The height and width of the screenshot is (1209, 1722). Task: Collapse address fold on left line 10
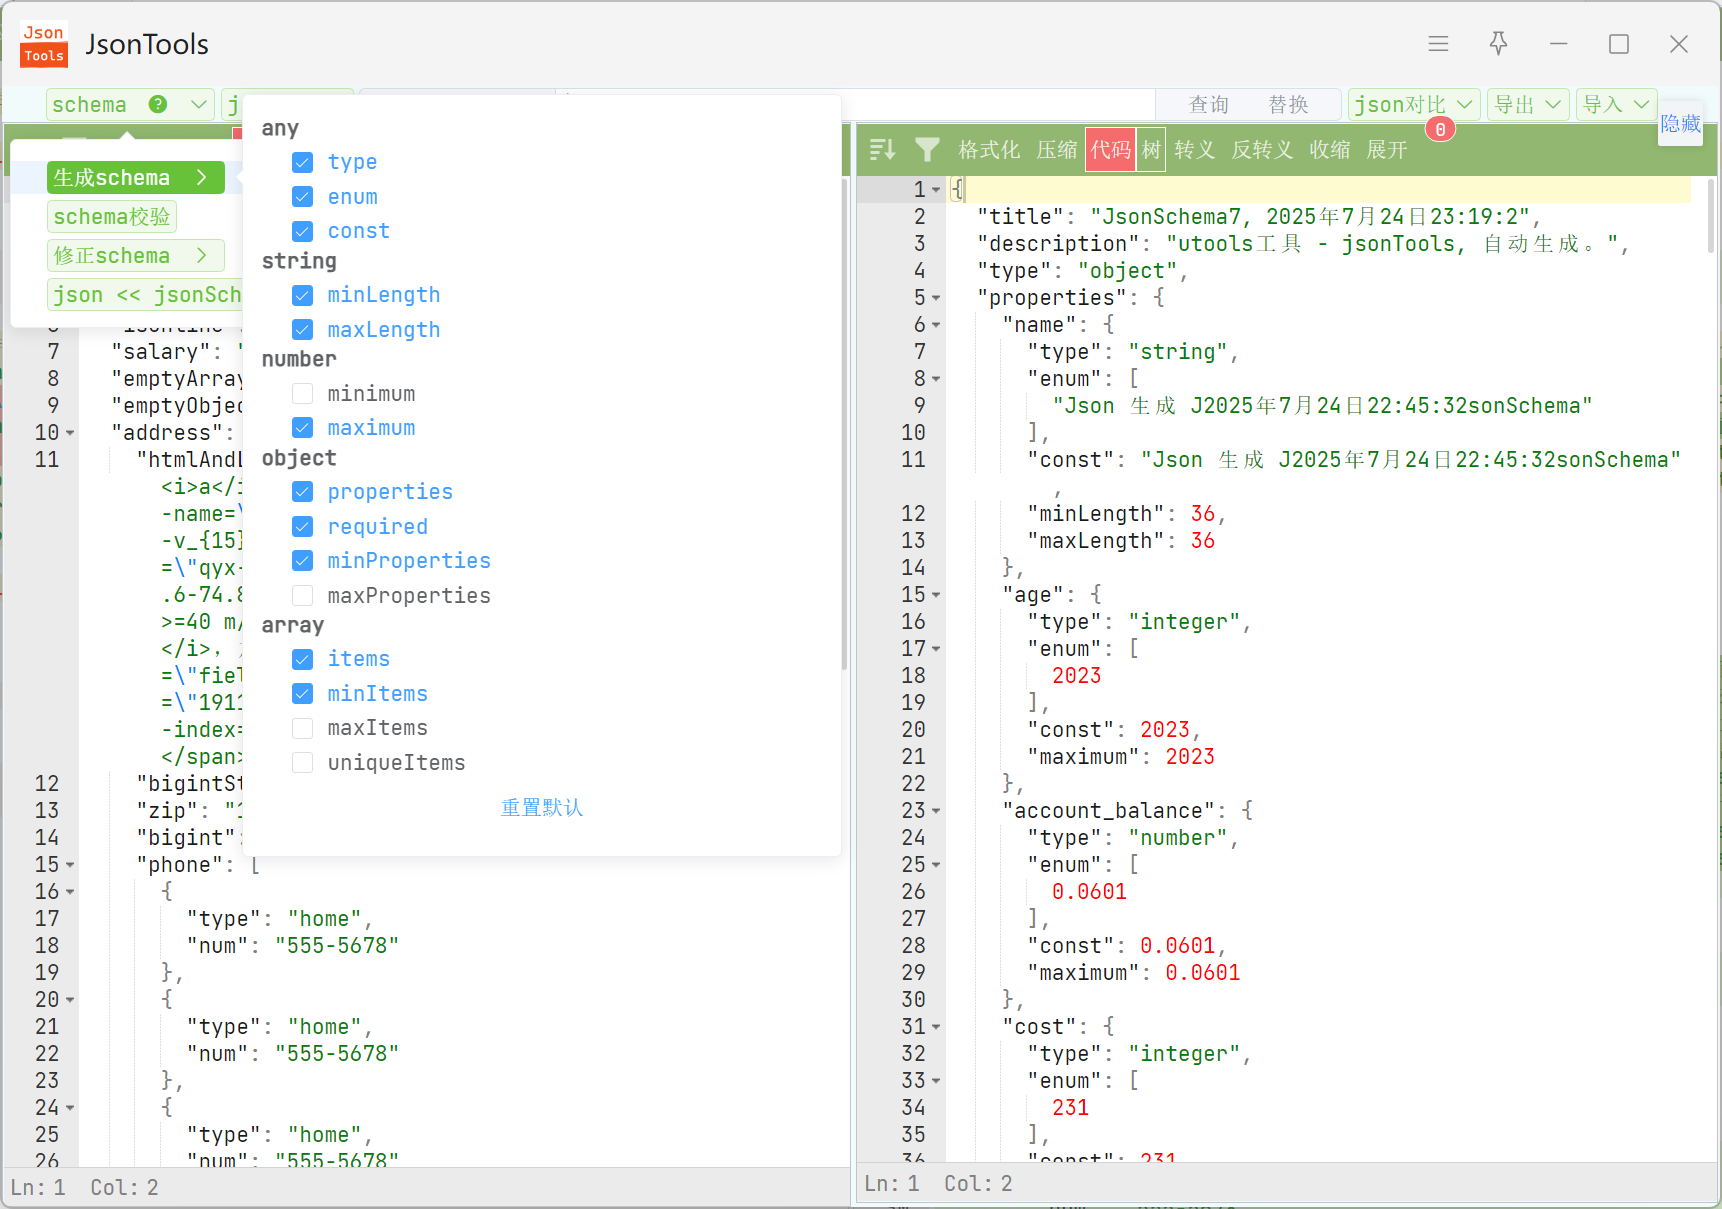point(70,433)
